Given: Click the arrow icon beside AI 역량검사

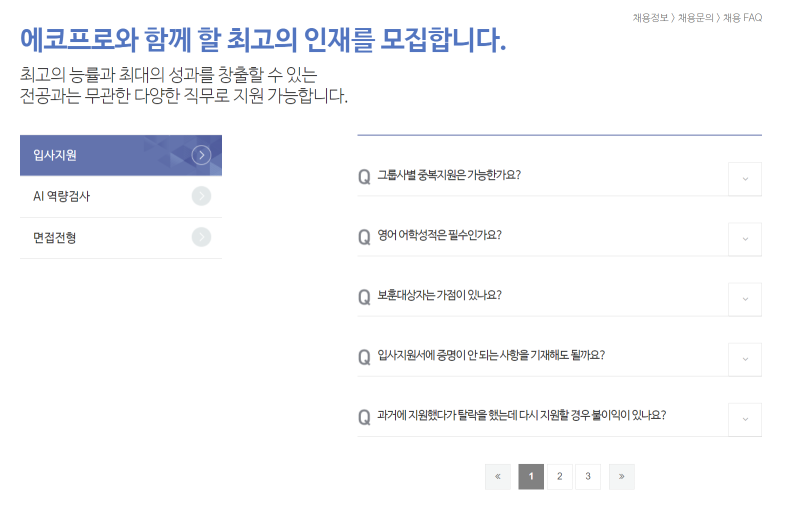Looking at the screenshot, I should click(x=202, y=196).
